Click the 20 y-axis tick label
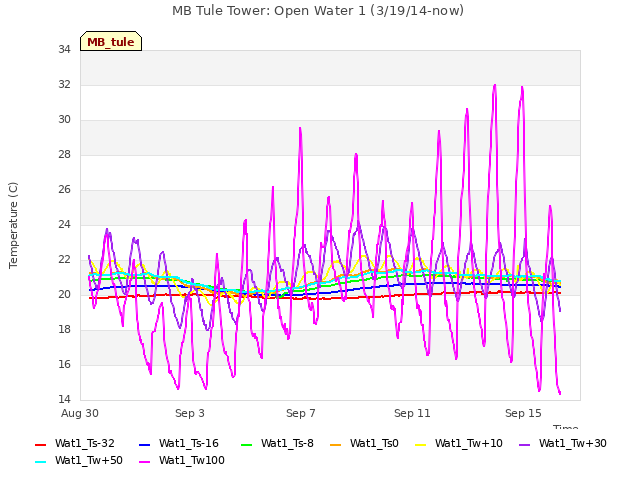The height and width of the screenshot is (480, 640). click(64, 295)
